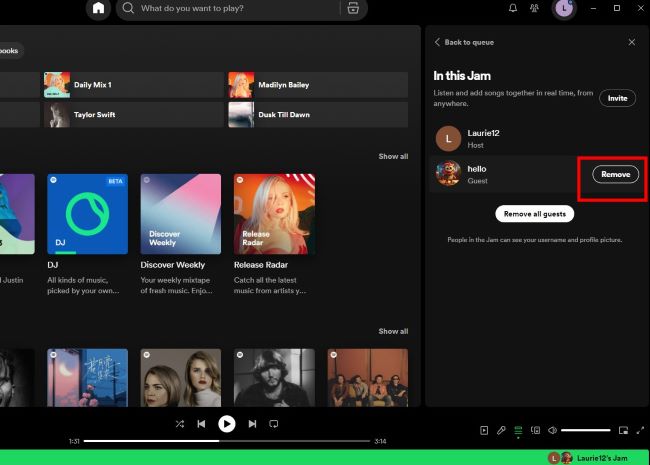Open the Now Playing view icon

484,430
